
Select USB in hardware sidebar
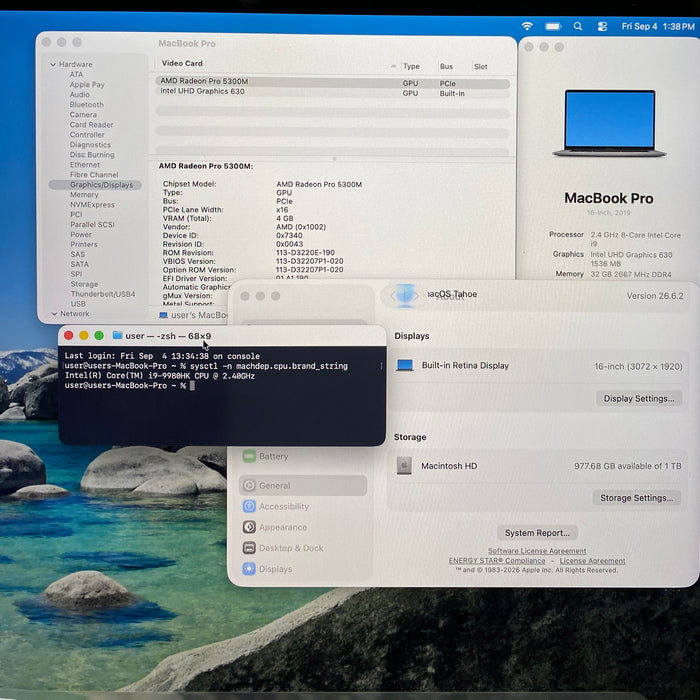click(78, 304)
